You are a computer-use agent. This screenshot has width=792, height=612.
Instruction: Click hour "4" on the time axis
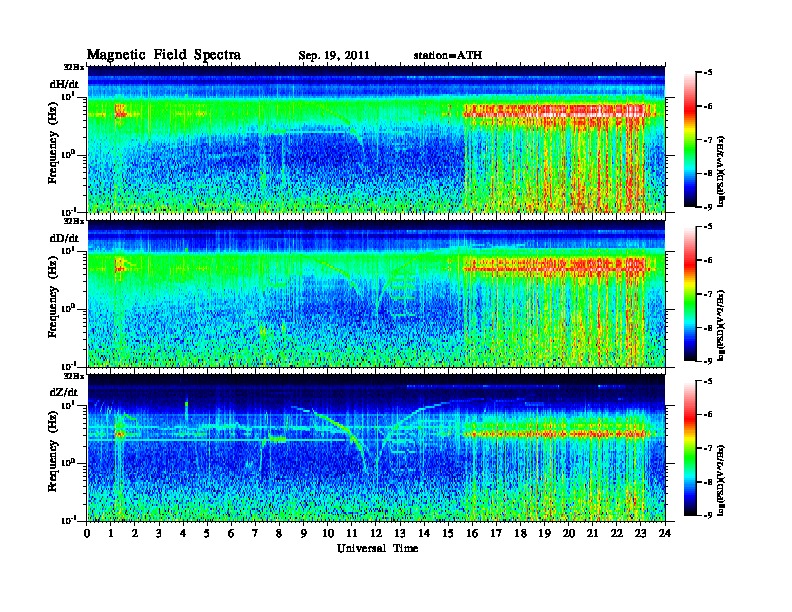click(183, 534)
